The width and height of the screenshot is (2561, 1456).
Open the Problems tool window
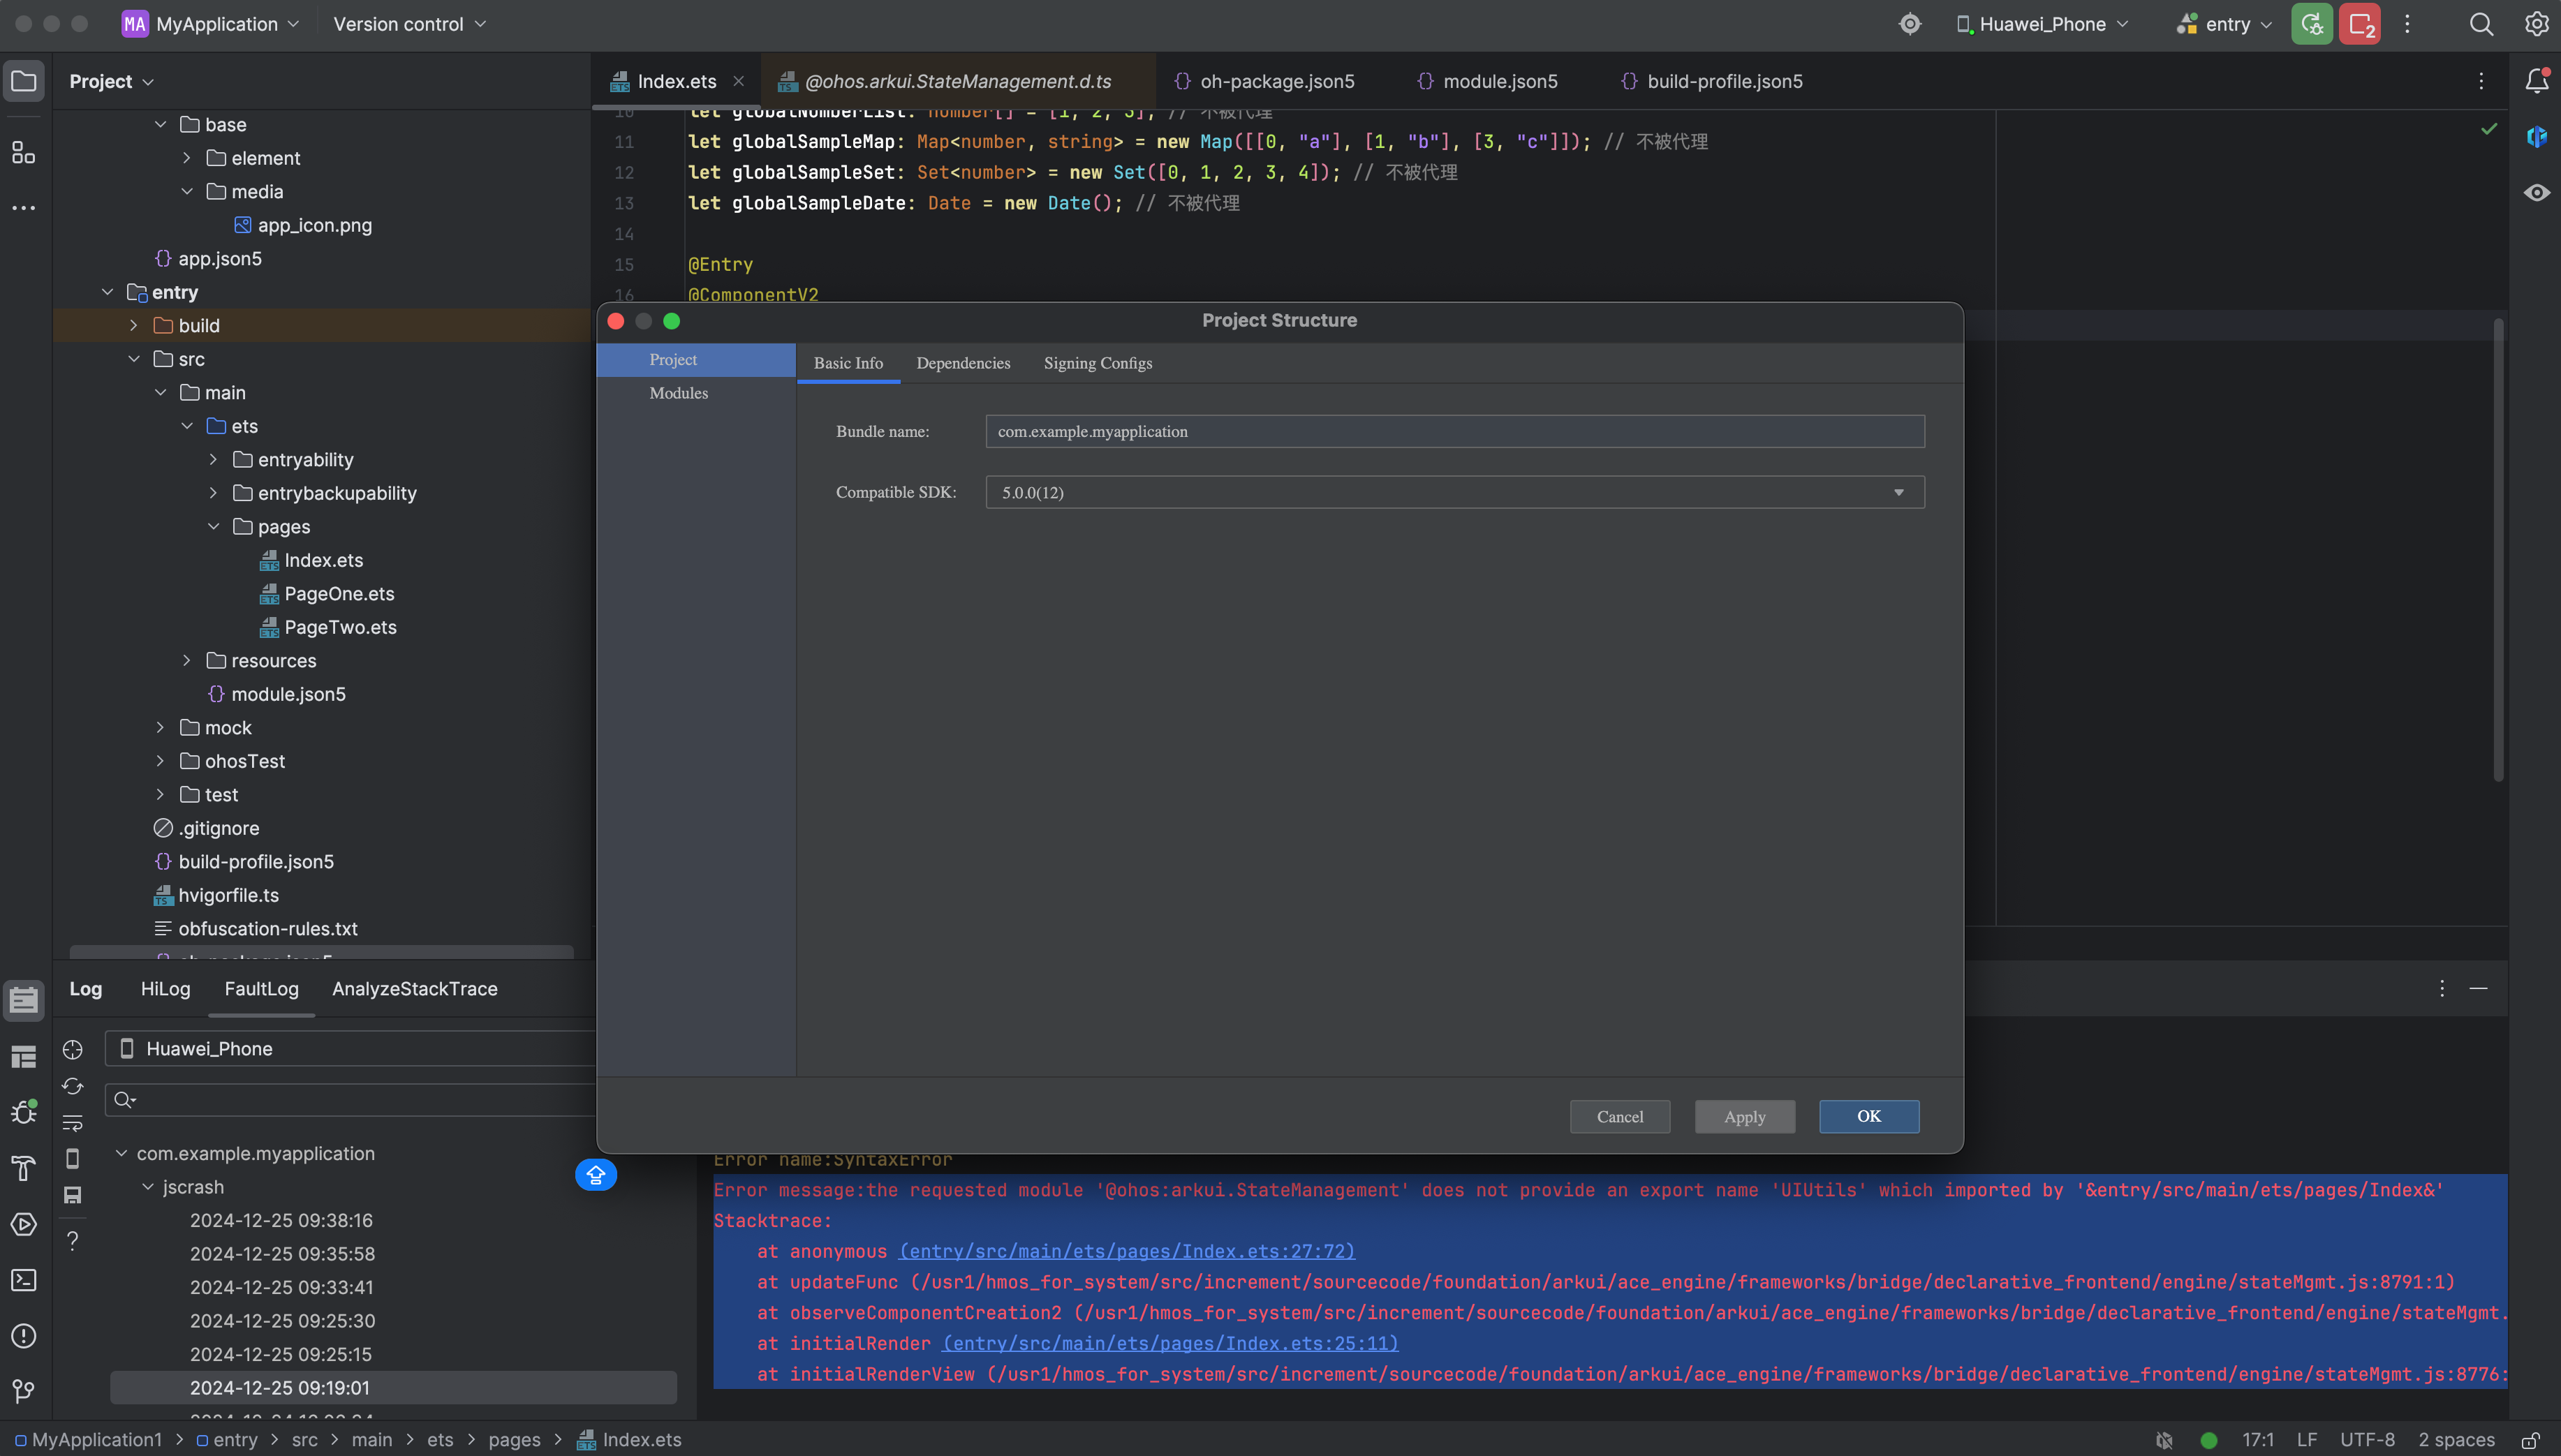(x=24, y=1337)
